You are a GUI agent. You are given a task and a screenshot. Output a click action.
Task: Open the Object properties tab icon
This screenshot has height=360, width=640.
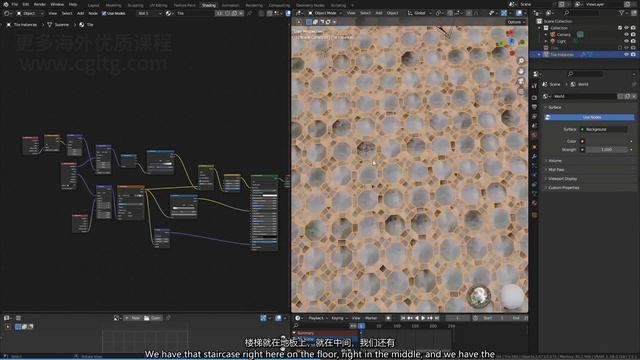point(534,147)
